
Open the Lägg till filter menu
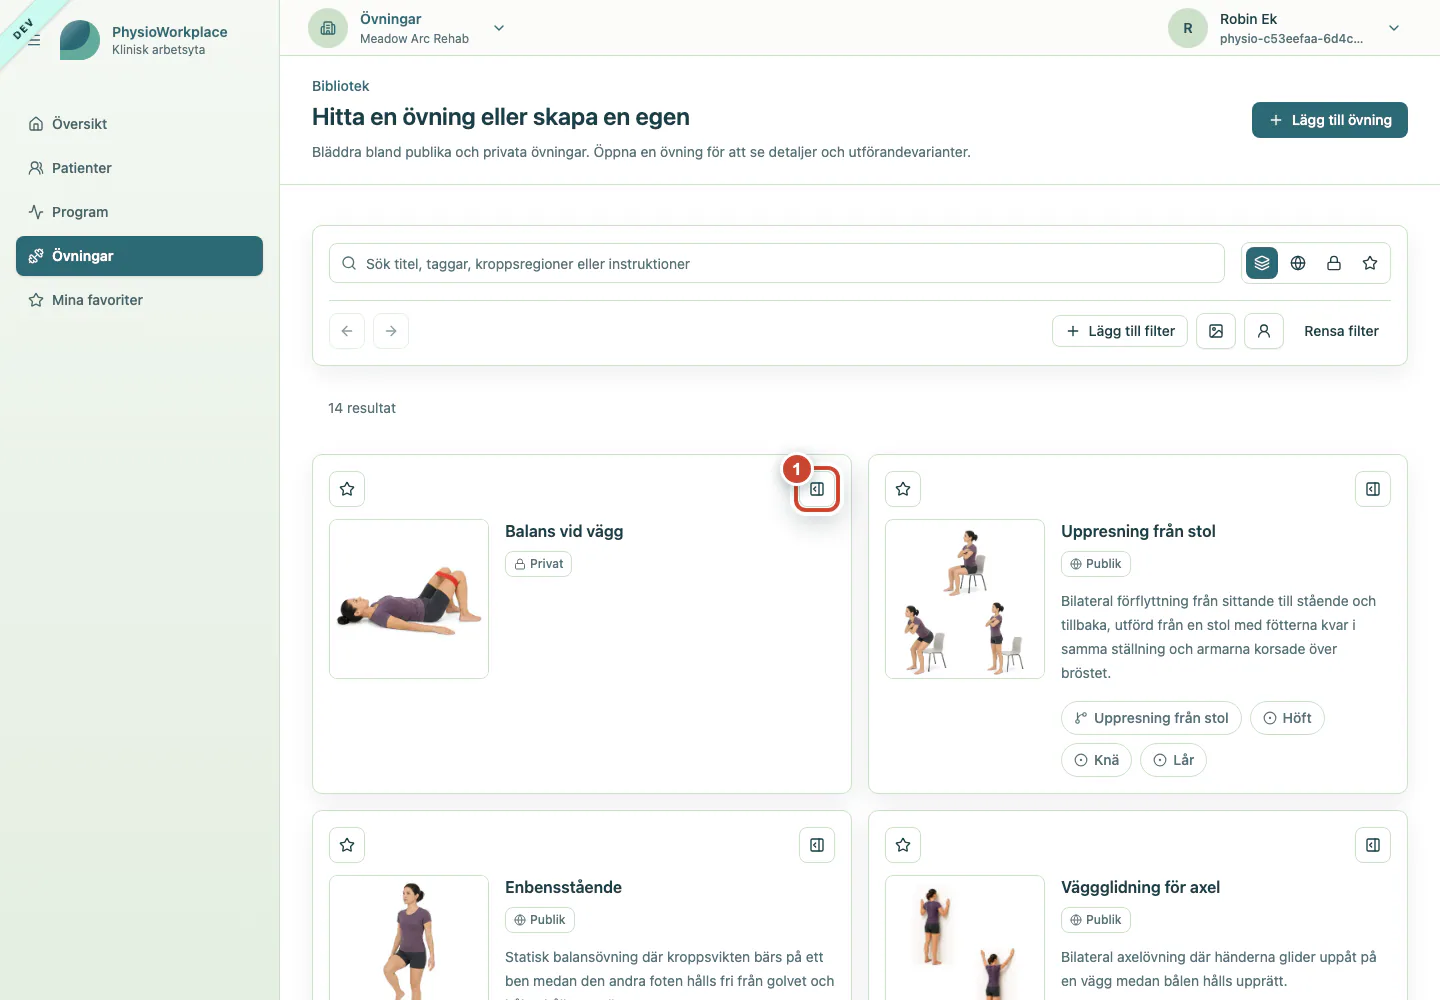(x=1120, y=331)
